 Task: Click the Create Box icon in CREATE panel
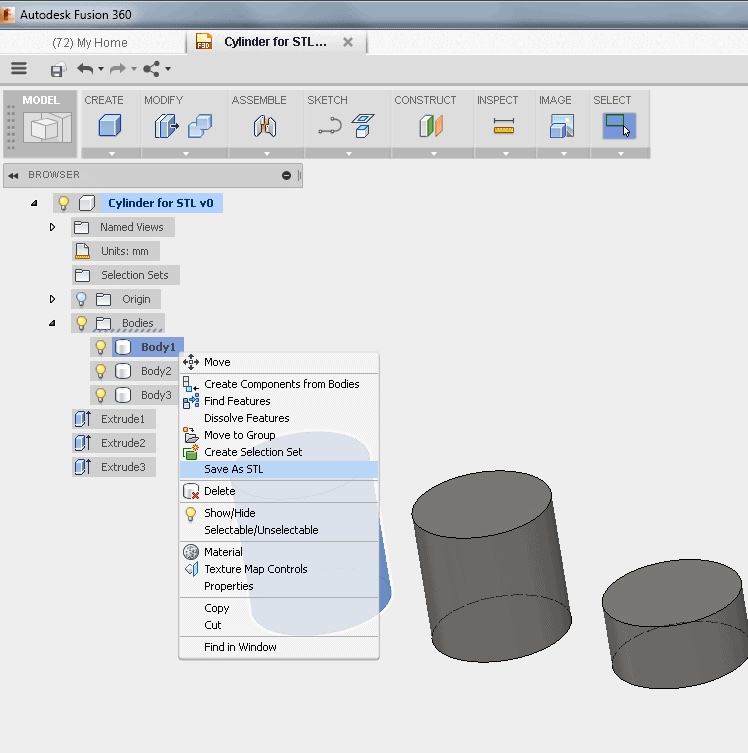pos(110,126)
